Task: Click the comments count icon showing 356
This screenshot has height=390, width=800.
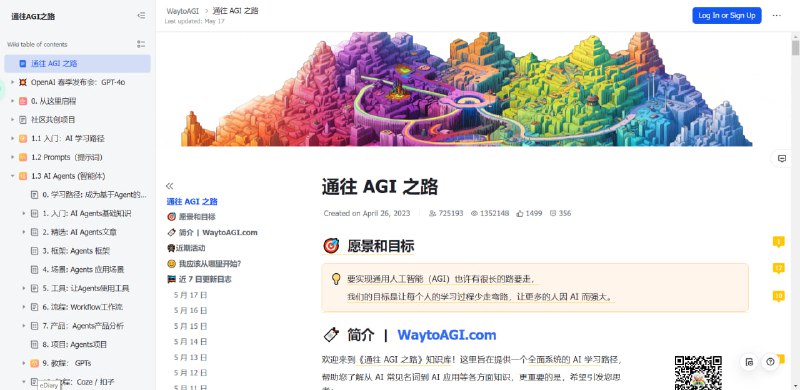Action: [x=553, y=213]
